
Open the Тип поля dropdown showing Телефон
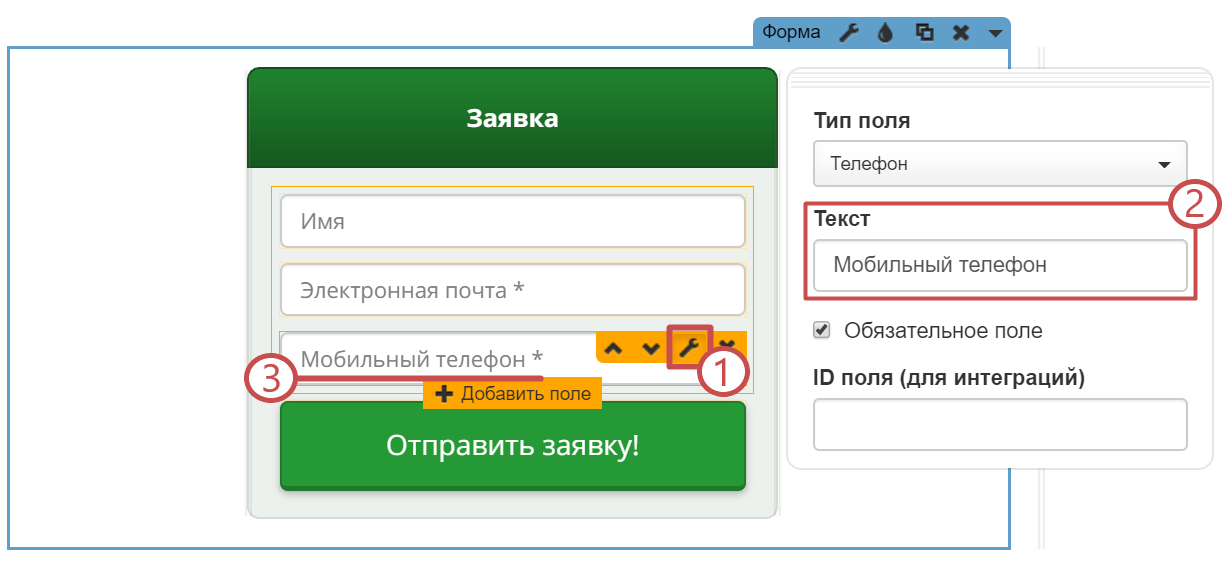[x=1000, y=164]
